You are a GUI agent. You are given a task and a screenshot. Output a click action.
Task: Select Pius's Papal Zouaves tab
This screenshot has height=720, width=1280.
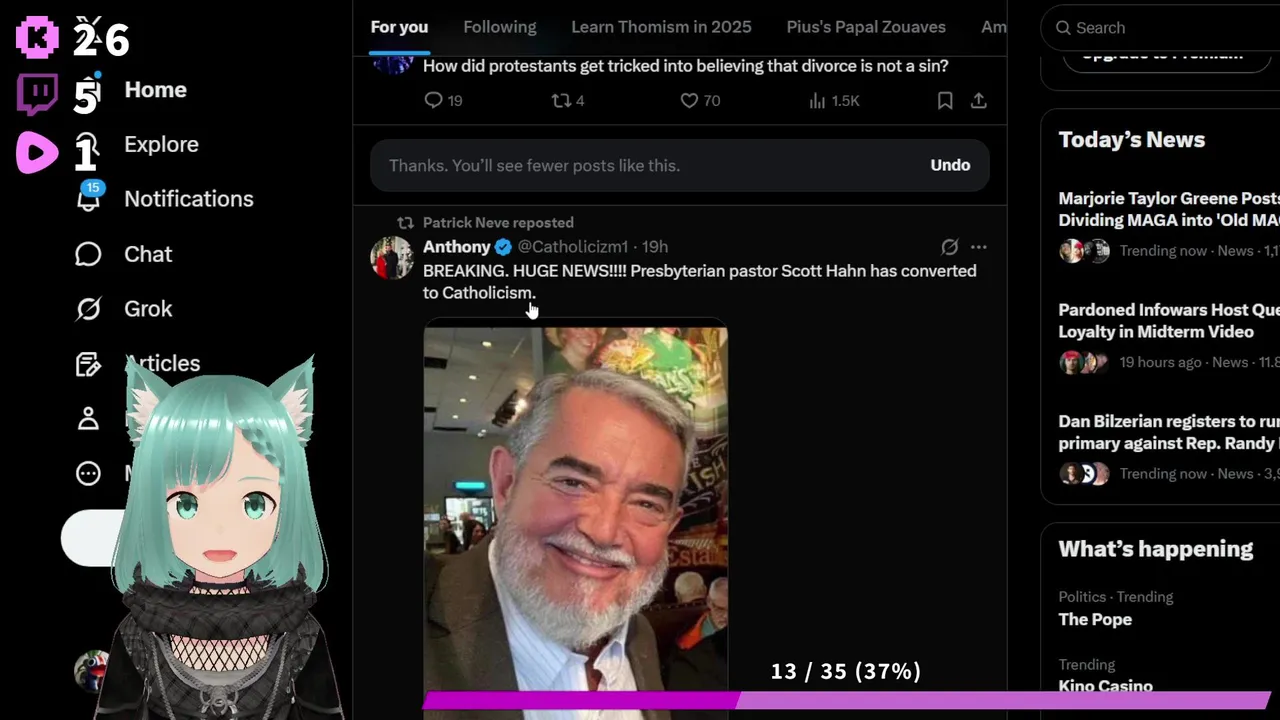tap(866, 27)
